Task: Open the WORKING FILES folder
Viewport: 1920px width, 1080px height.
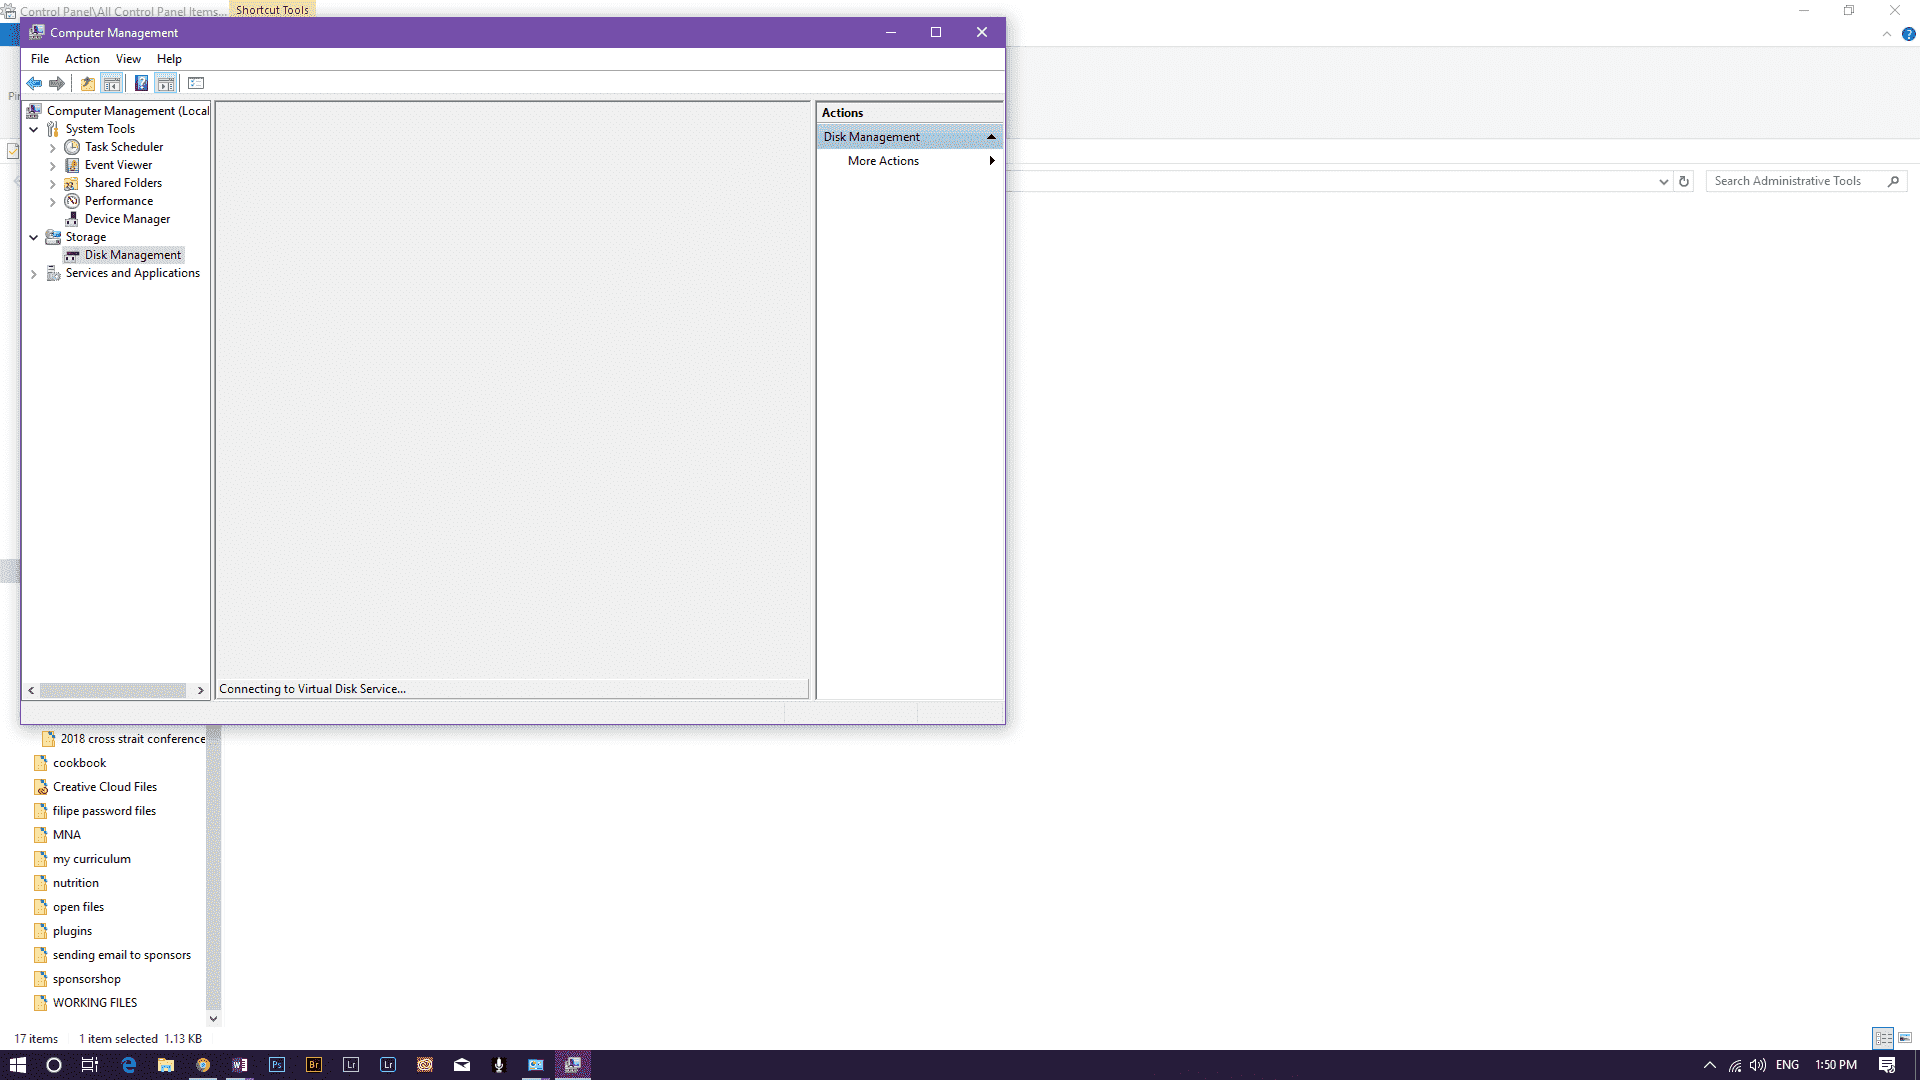Action: click(95, 1003)
